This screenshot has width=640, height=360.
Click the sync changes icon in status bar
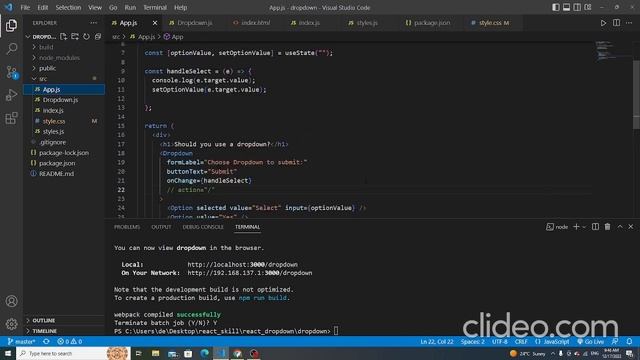click(46, 341)
